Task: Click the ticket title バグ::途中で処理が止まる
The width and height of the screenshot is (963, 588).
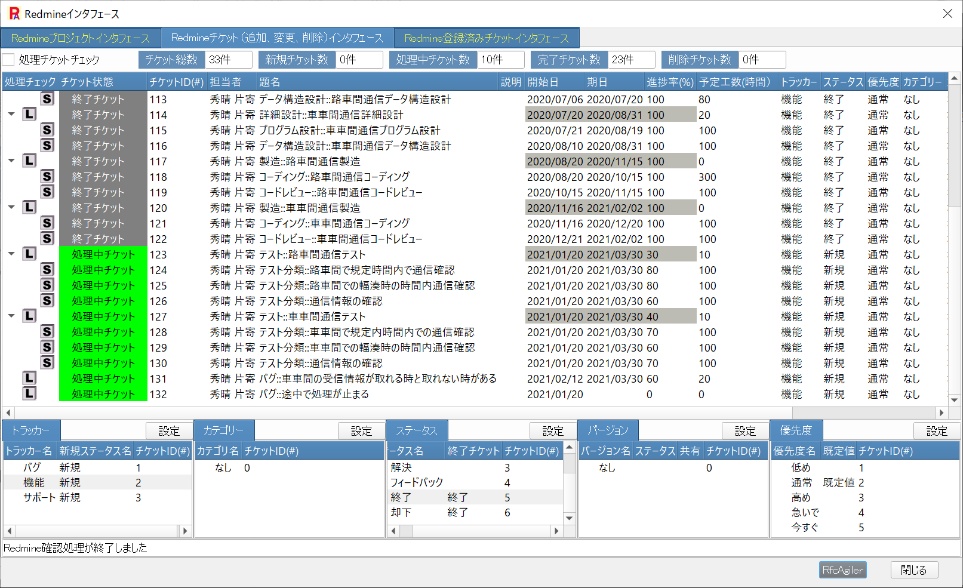Action: (314, 394)
